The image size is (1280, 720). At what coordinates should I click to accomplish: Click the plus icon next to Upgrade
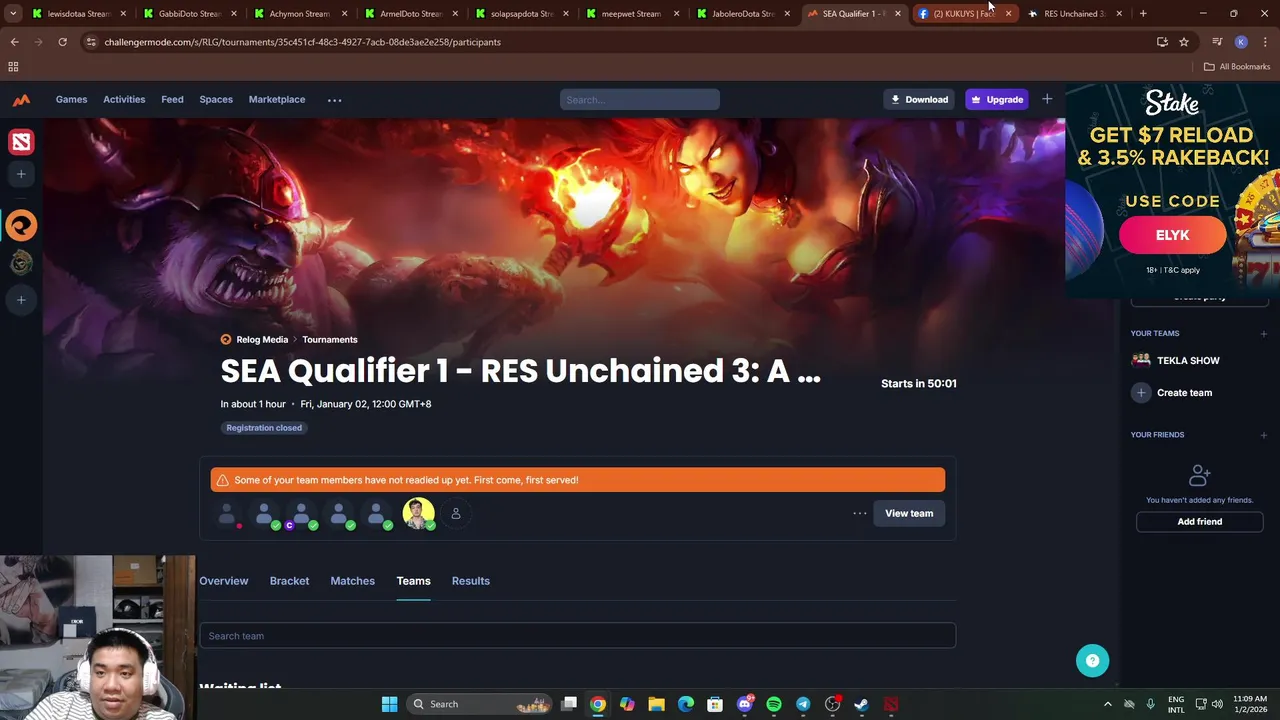tap(1047, 99)
